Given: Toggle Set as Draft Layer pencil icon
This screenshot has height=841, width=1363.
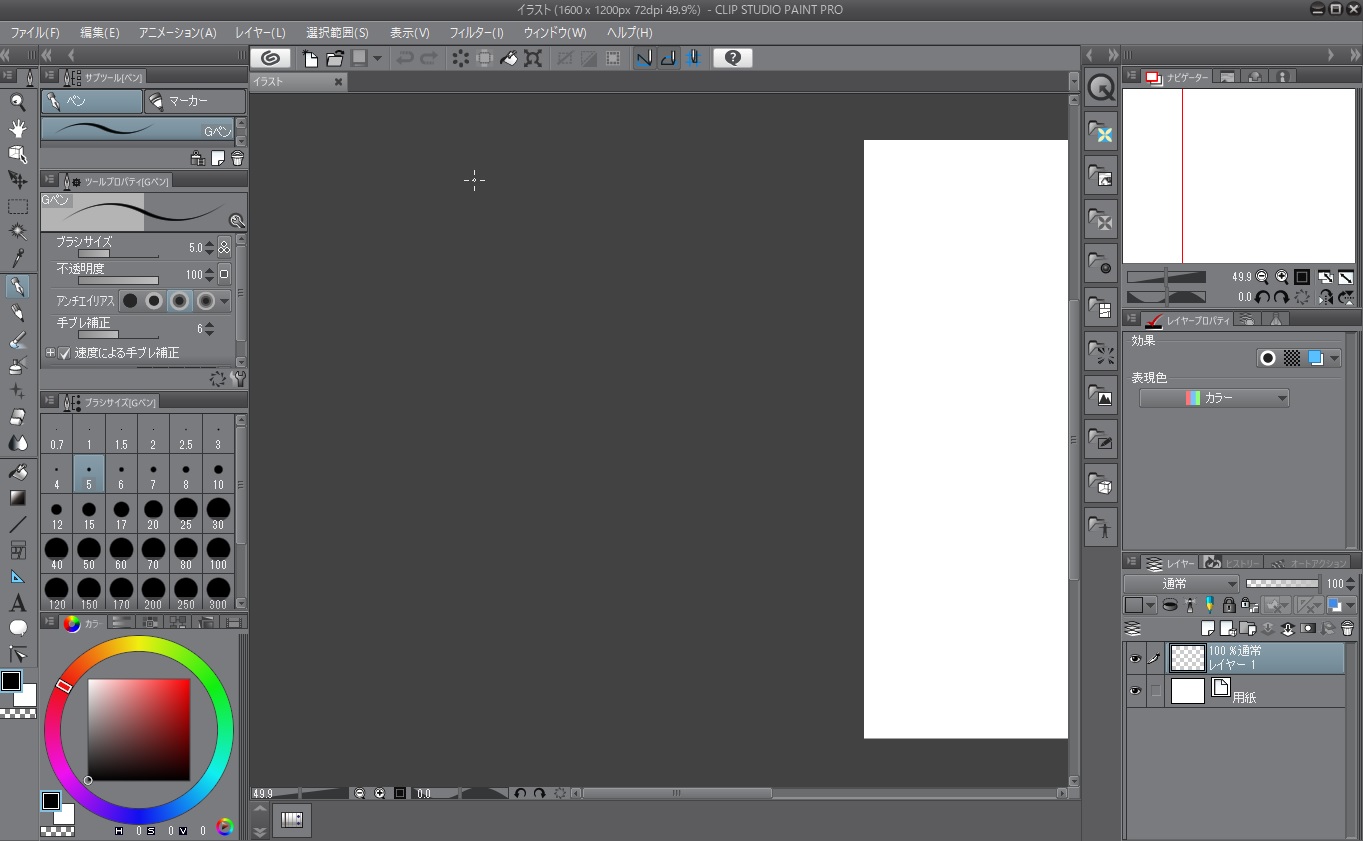Looking at the screenshot, I should [x=1209, y=605].
